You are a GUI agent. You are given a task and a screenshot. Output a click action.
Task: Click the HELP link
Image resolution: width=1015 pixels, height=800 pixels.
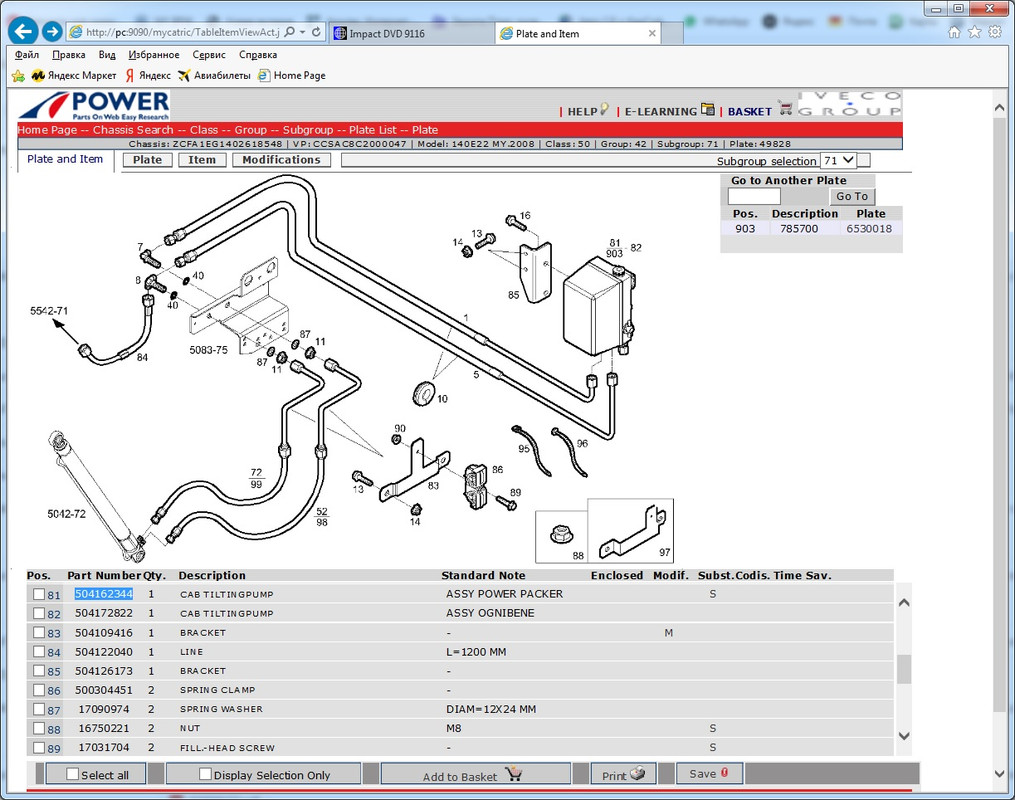[x=582, y=111]
